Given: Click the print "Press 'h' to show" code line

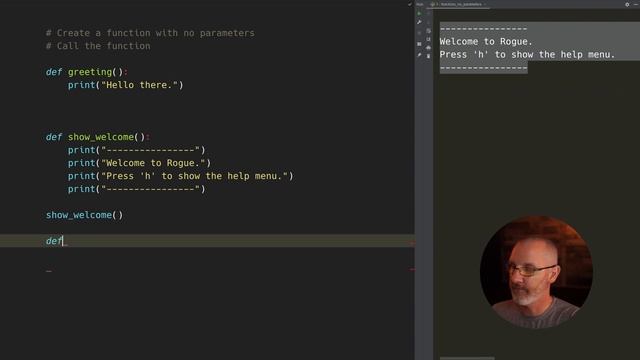Looking at the screenshot, I should click(x=180, y=176).
